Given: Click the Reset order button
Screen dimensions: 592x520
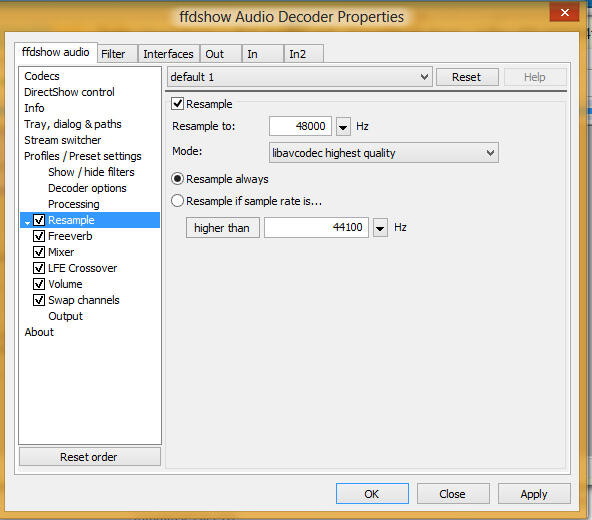Looking at the screenshot, I should 89,457.
